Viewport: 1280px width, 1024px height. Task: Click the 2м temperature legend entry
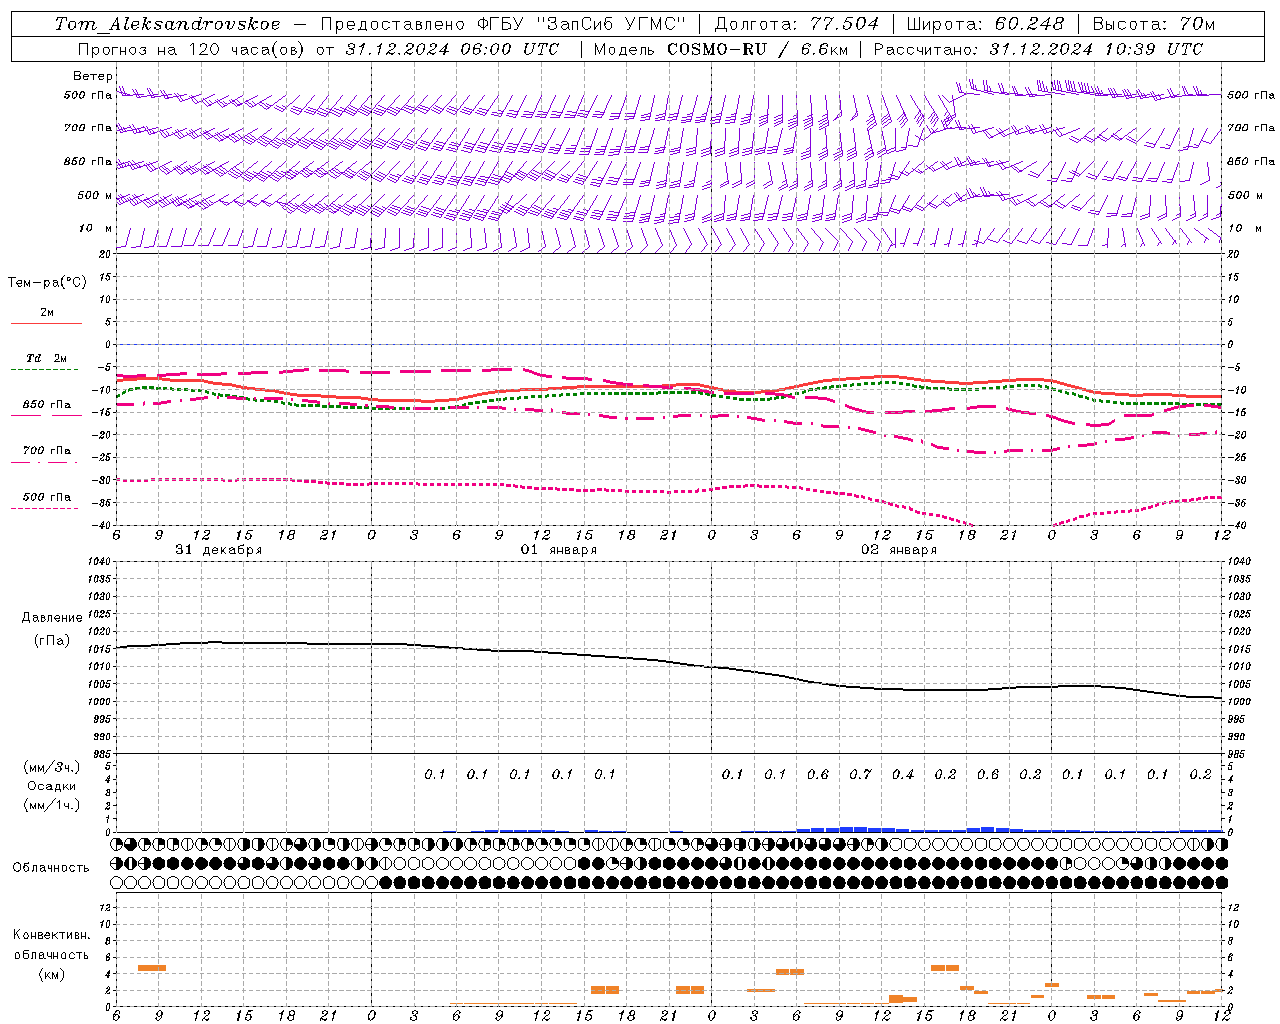47,317
